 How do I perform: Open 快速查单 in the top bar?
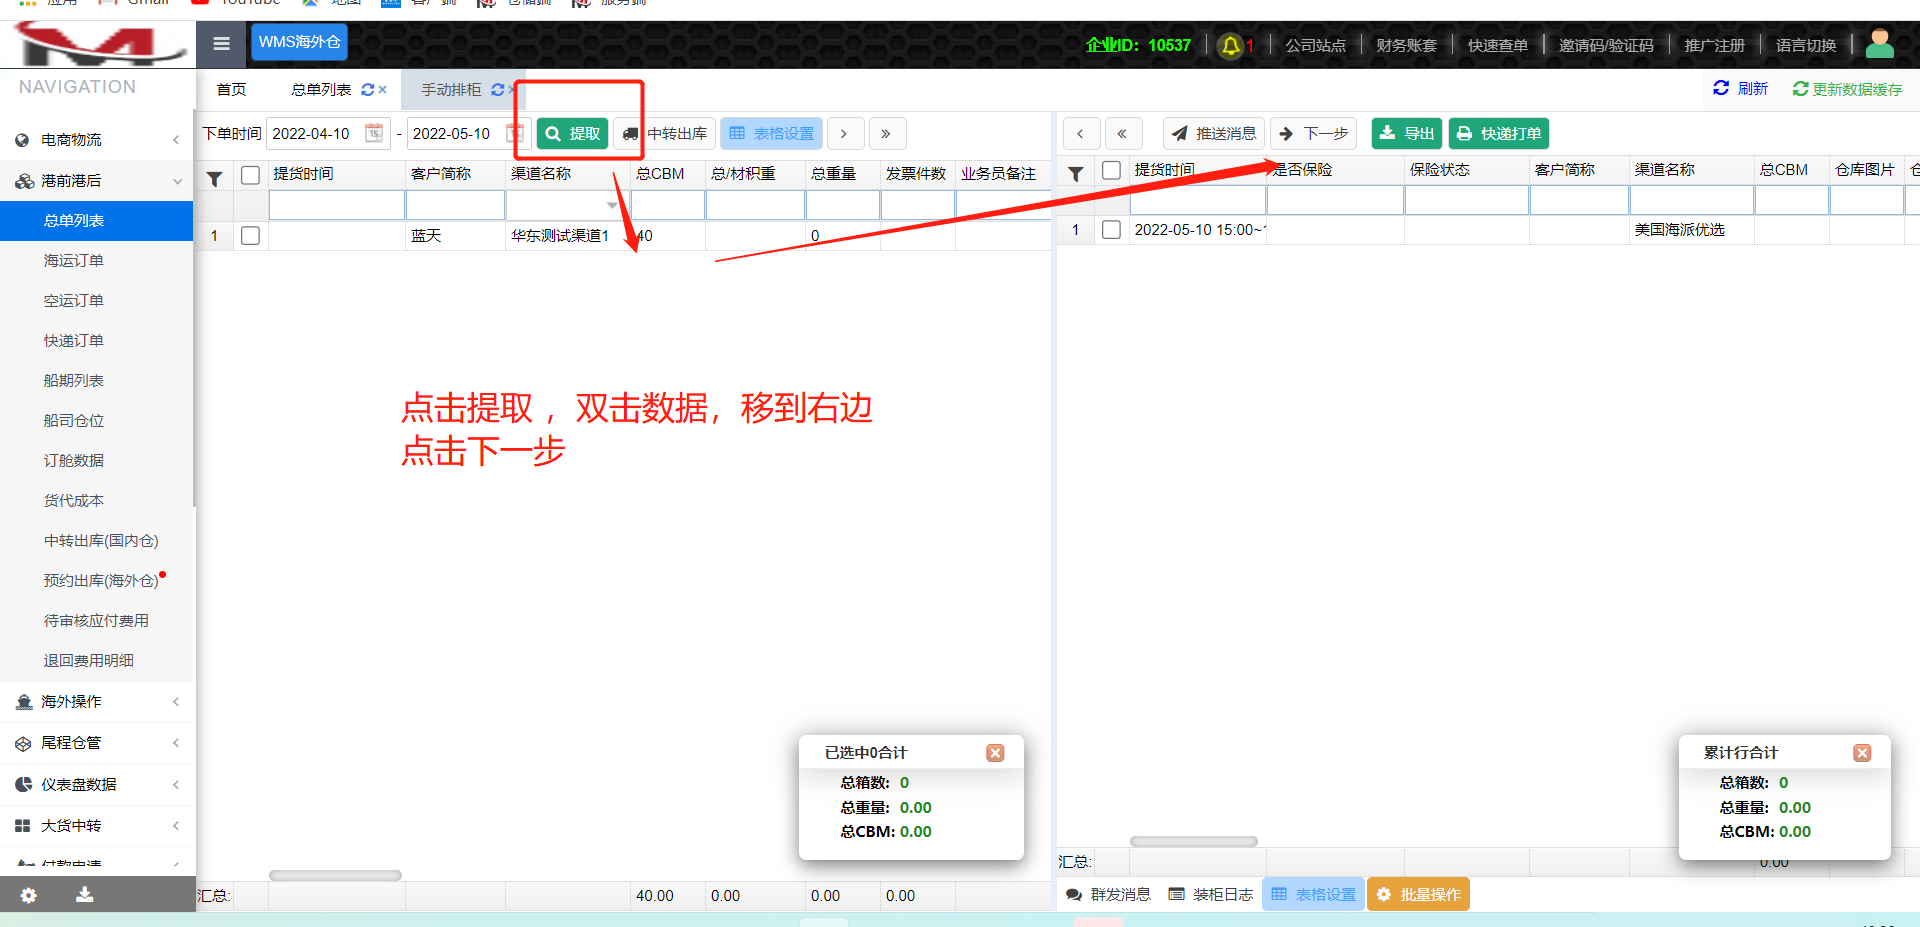[x=1497, y=45]
